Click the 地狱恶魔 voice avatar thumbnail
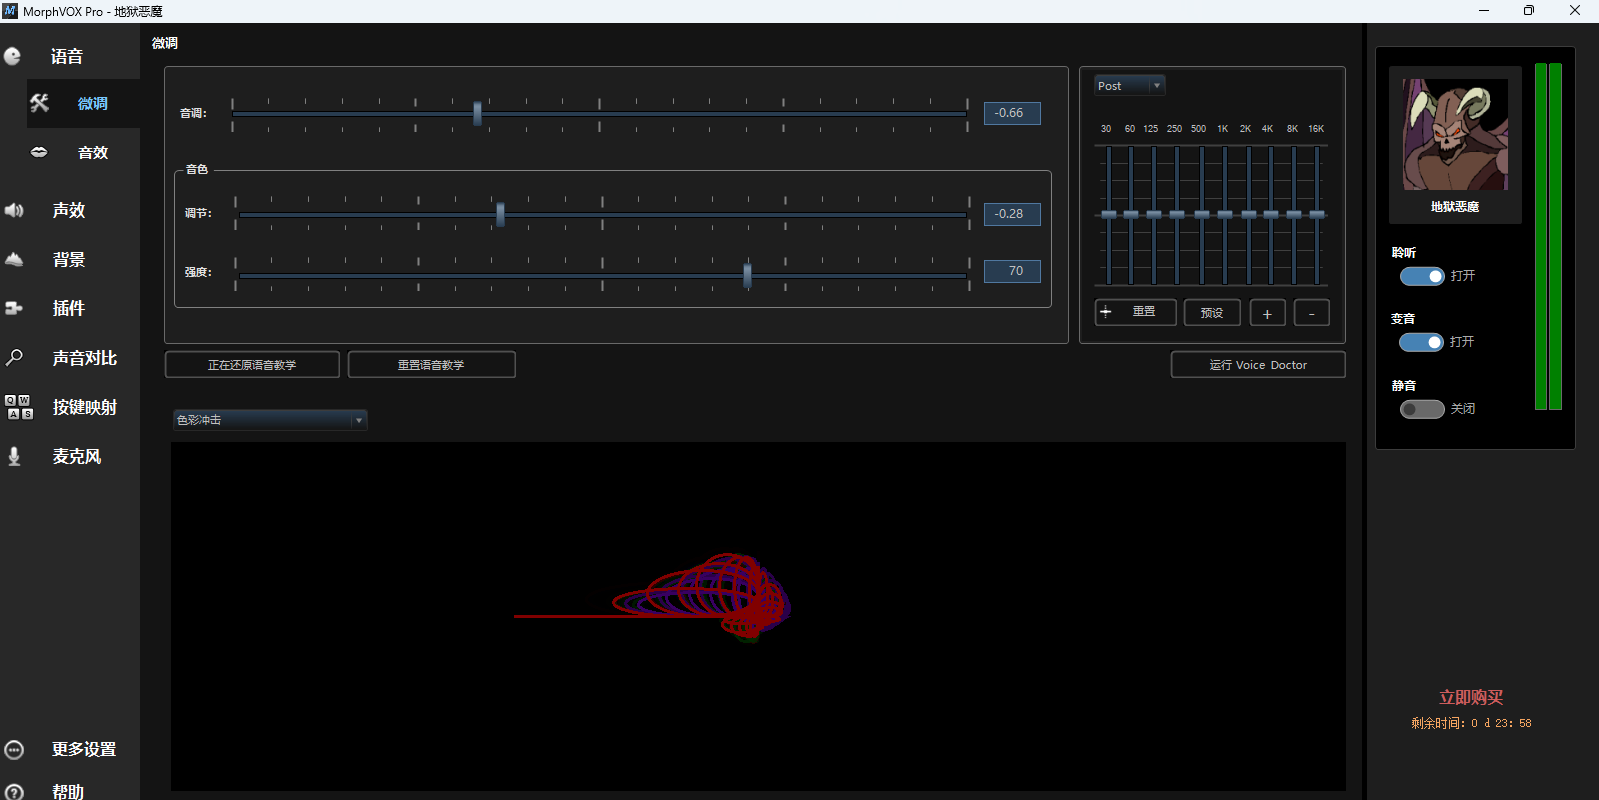1599x800 pixels. pyautogui.click(x=1455, y=135)
